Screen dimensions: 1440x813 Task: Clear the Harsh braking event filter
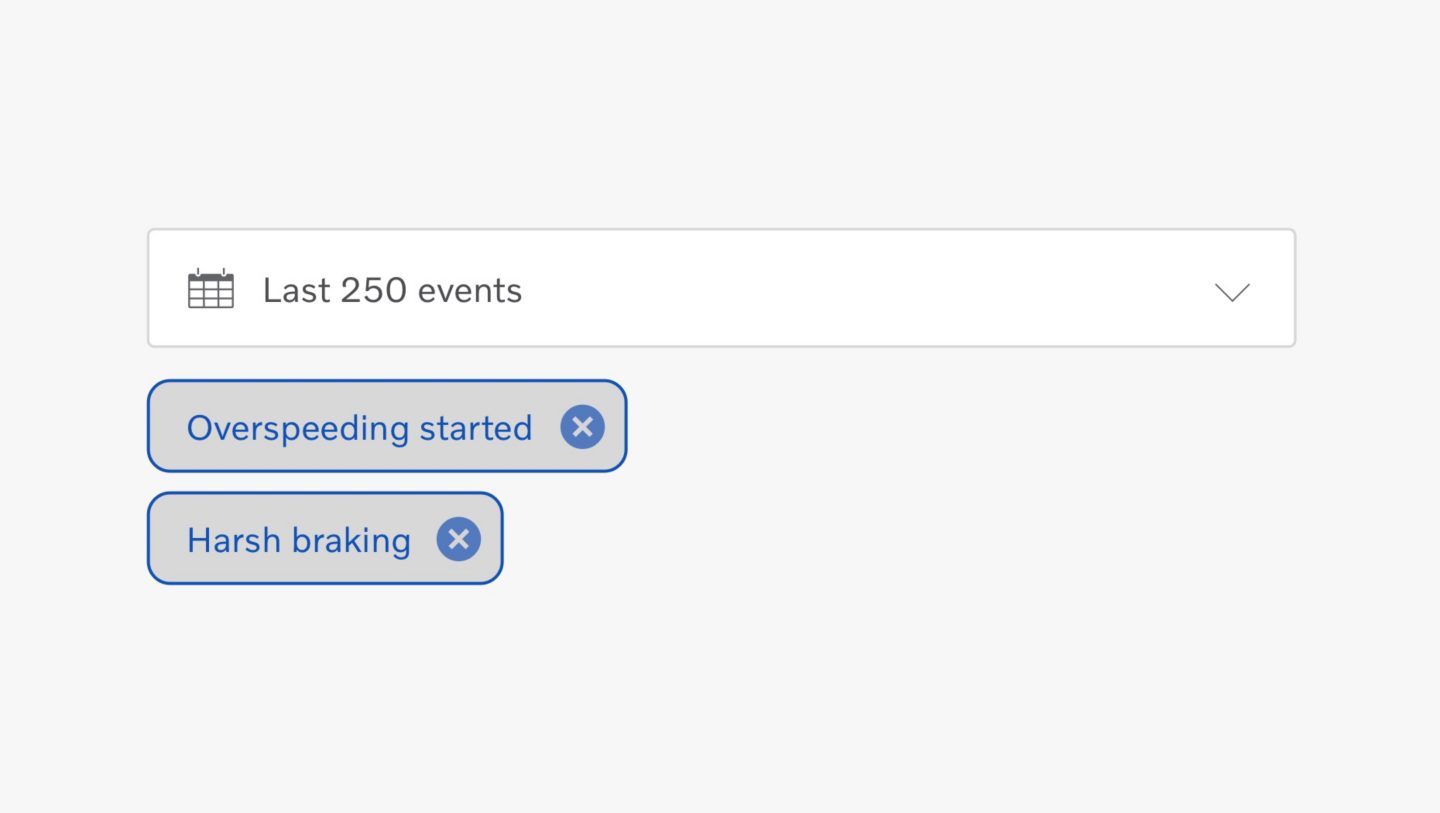click(458, 539)
